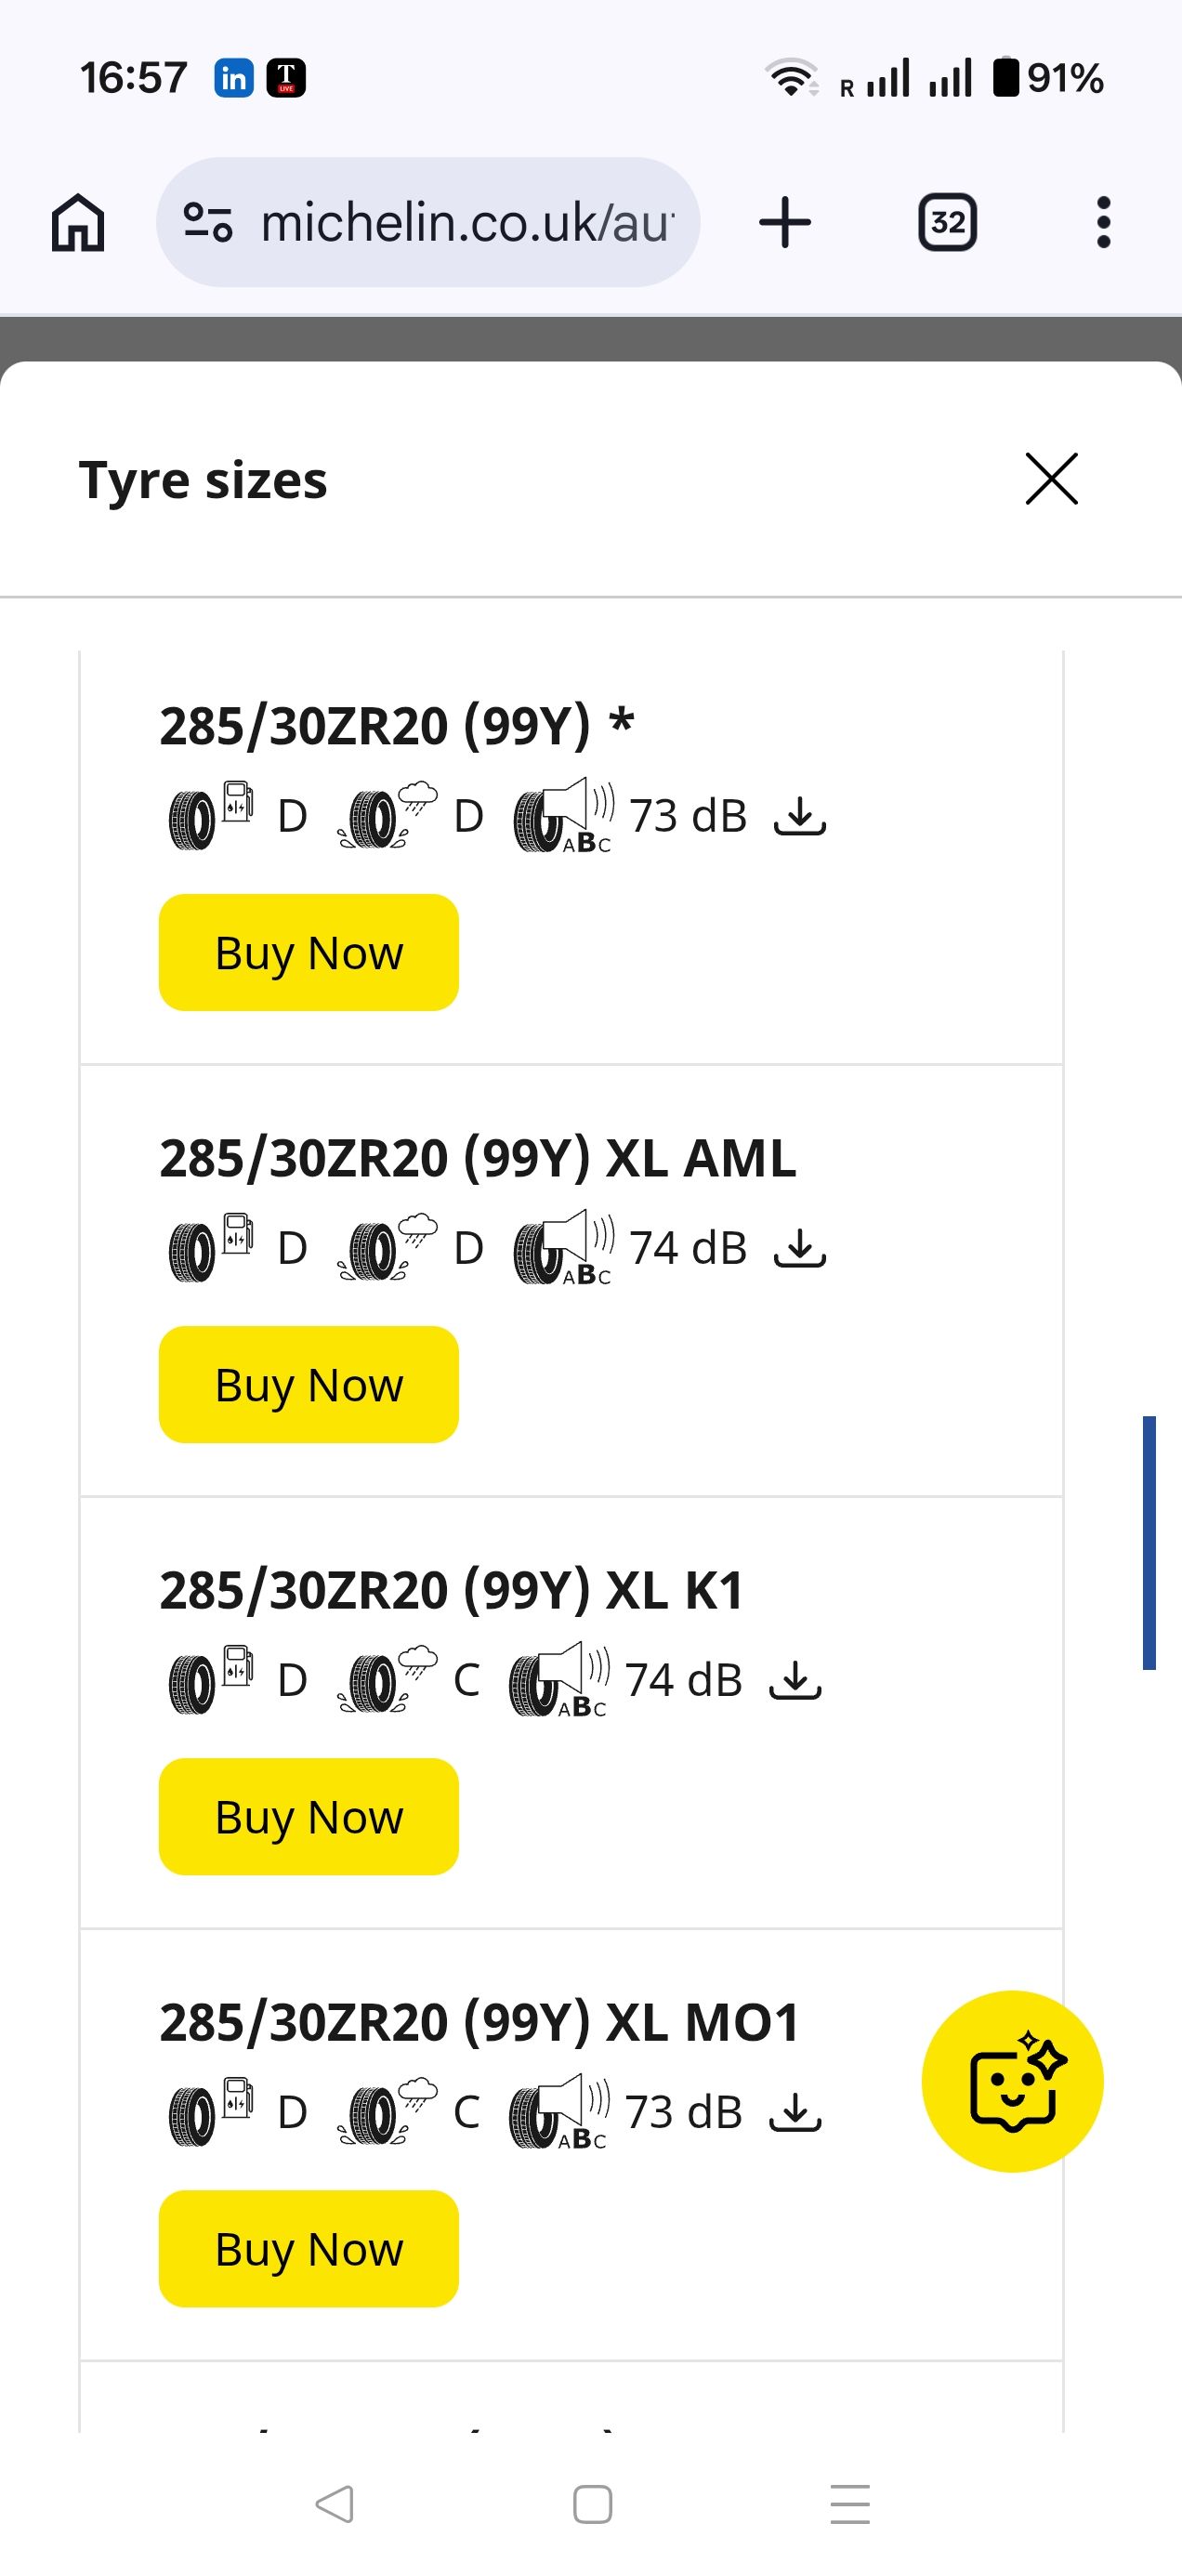Download EU label for XL K1 tyre
Image resolution: width=1182 pixels, height=2576 pixels.
coord(795,1680)
